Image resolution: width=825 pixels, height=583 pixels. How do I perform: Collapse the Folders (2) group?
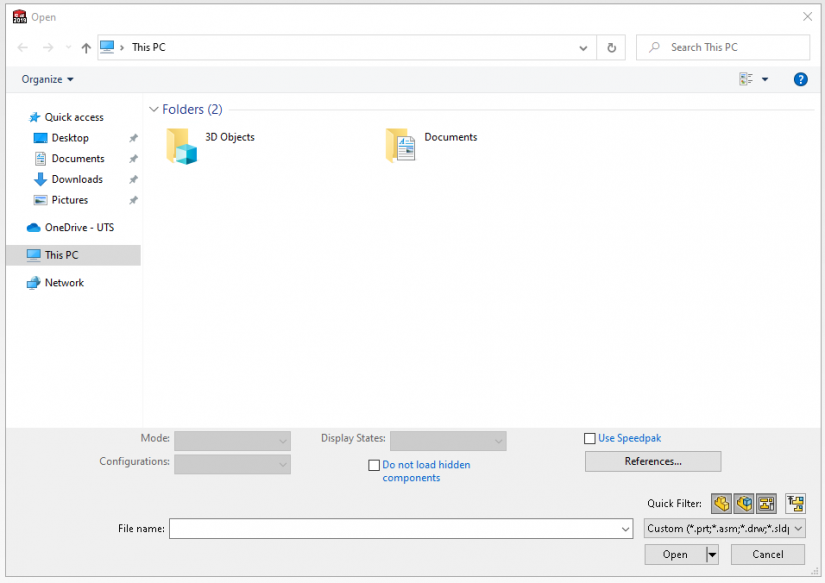[154, 109]
